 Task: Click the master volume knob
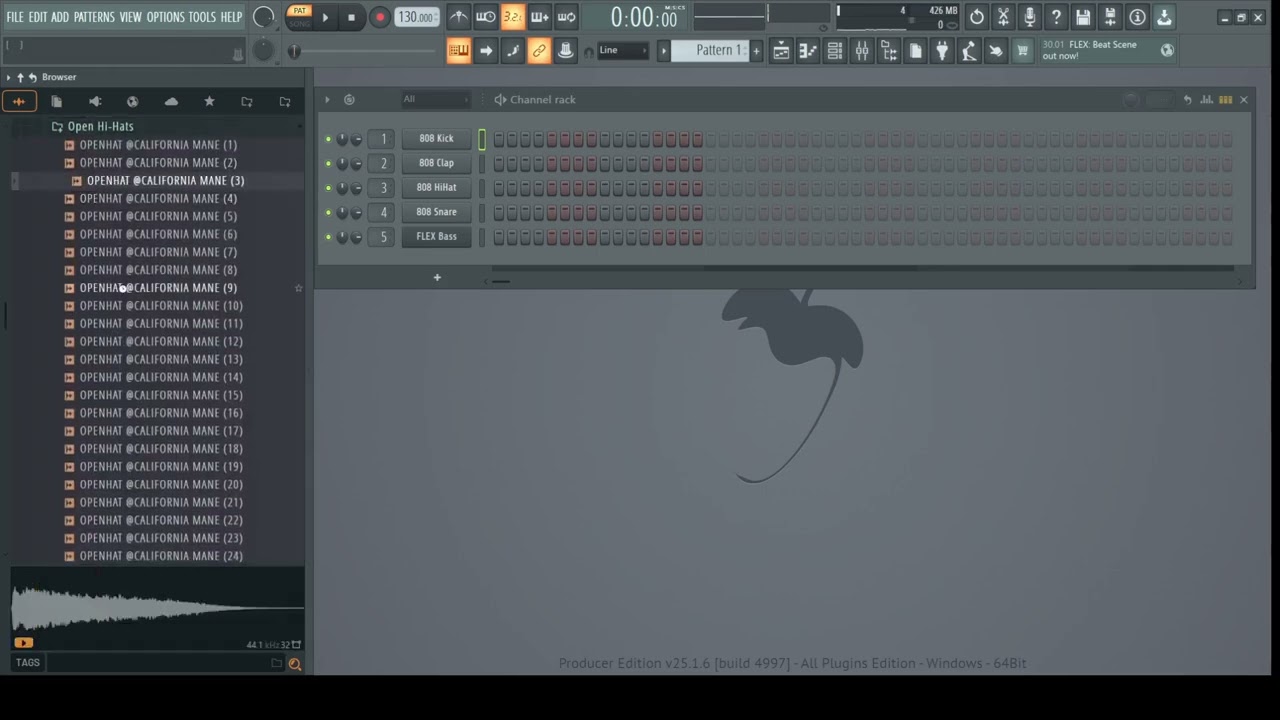click(x=263, y=17)
